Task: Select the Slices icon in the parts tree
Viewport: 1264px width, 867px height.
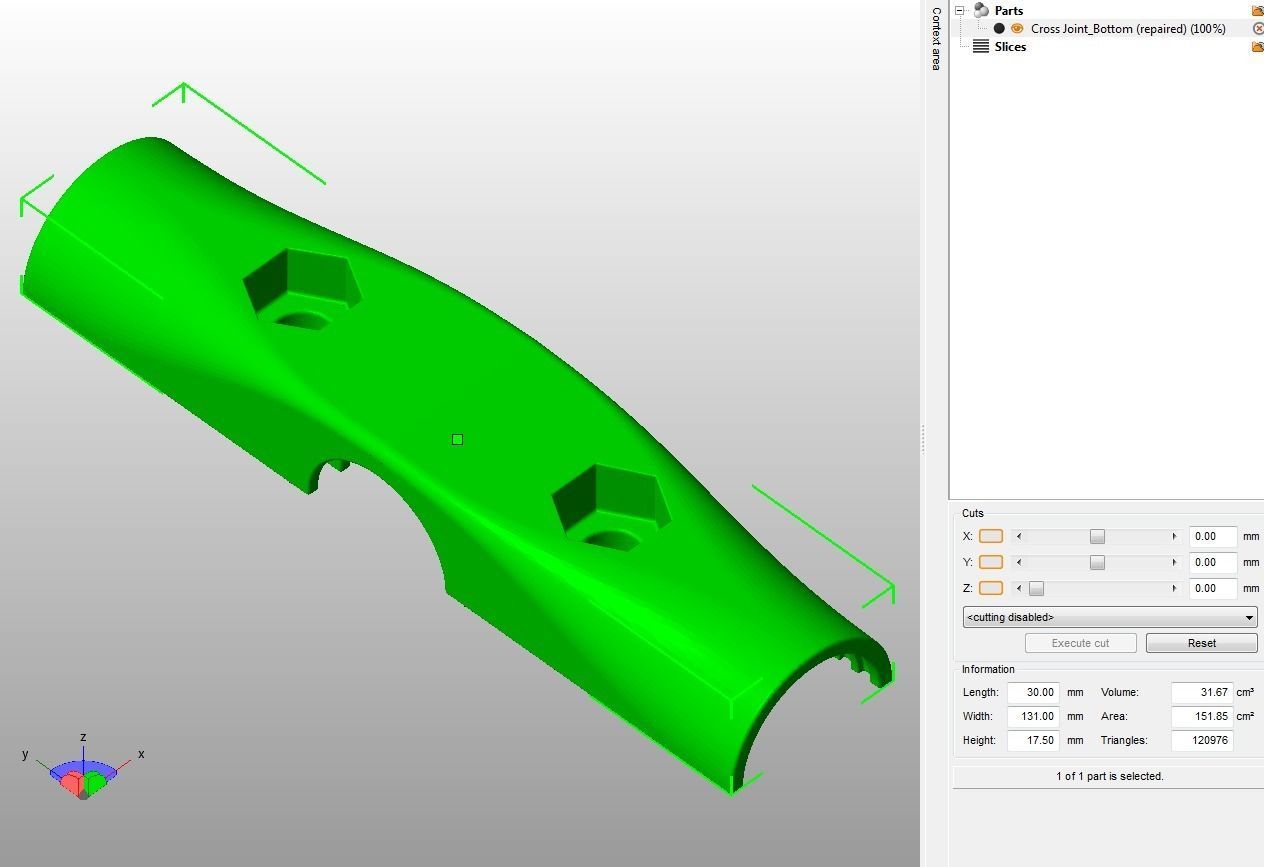Action: click(979, 46)
